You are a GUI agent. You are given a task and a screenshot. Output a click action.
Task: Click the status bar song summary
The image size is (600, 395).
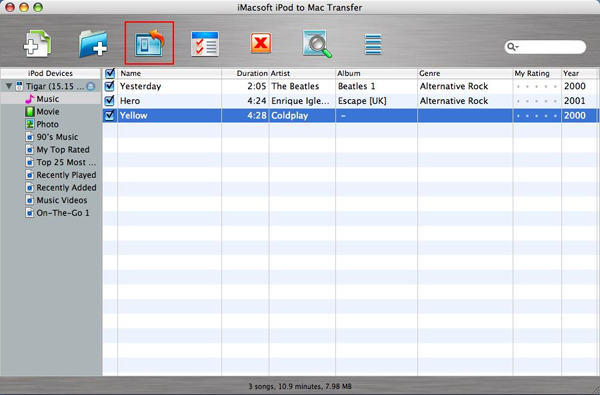300,386
